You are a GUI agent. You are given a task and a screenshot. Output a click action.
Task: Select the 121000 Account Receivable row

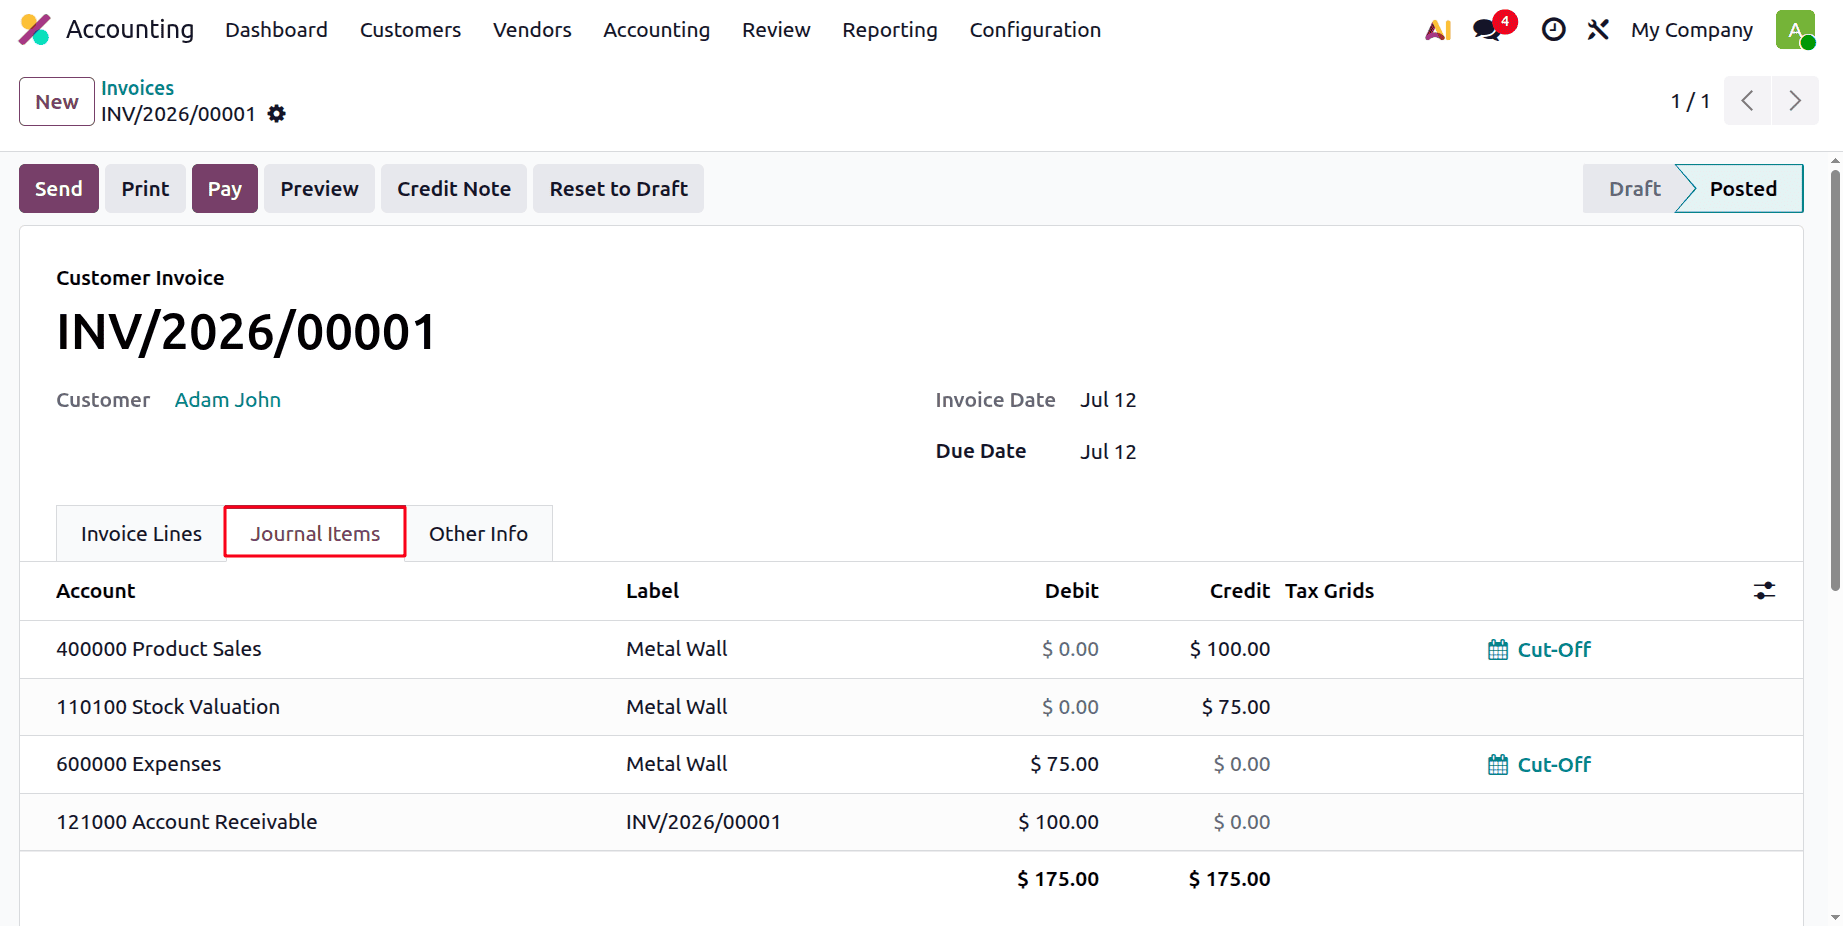tap(911, 822)
